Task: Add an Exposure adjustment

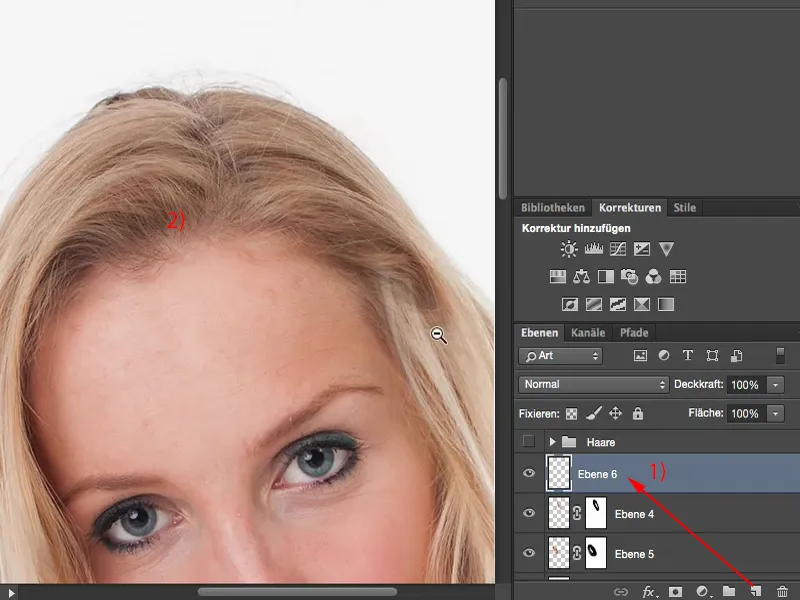Action: click(642, 249)
